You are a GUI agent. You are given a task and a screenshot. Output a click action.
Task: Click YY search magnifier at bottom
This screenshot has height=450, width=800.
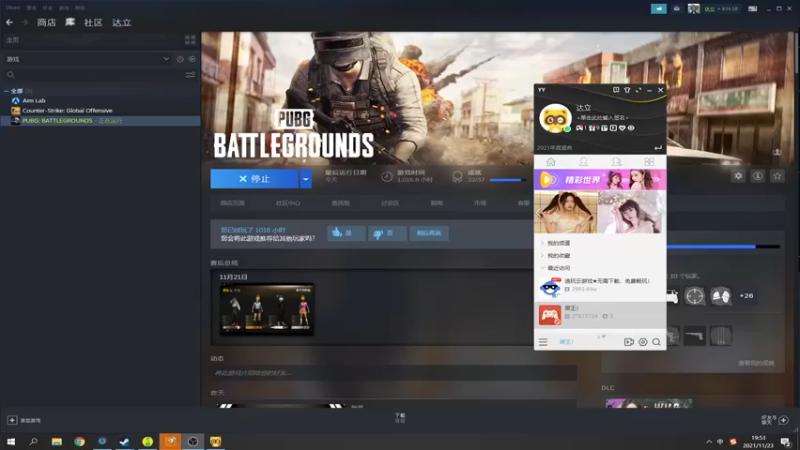657,342
